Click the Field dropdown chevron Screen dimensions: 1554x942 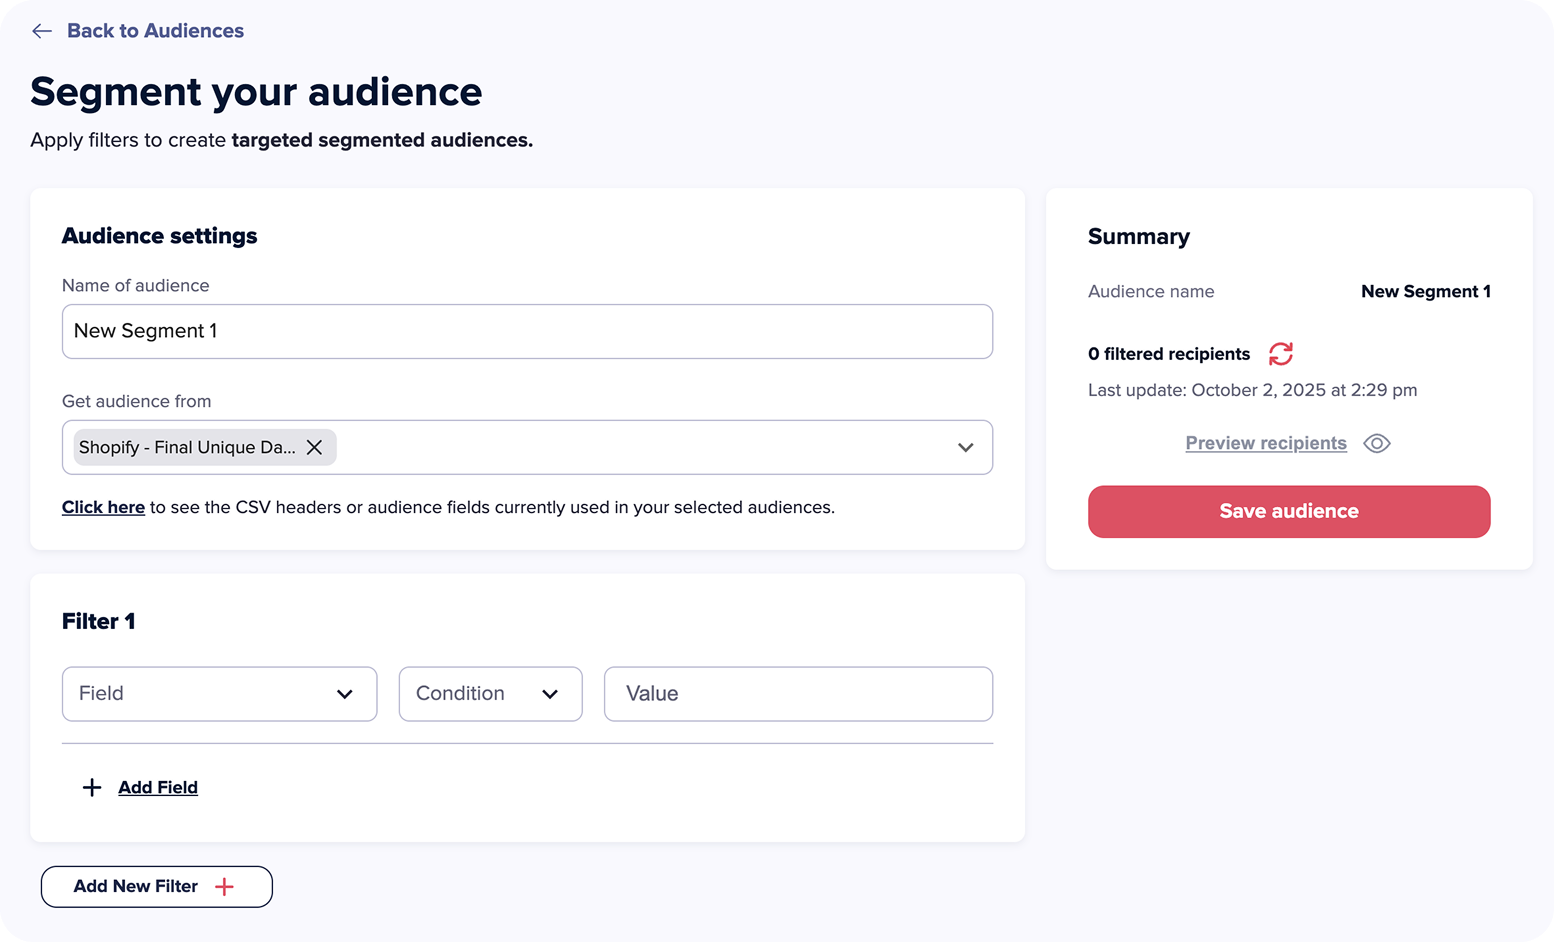pos(345,694)
